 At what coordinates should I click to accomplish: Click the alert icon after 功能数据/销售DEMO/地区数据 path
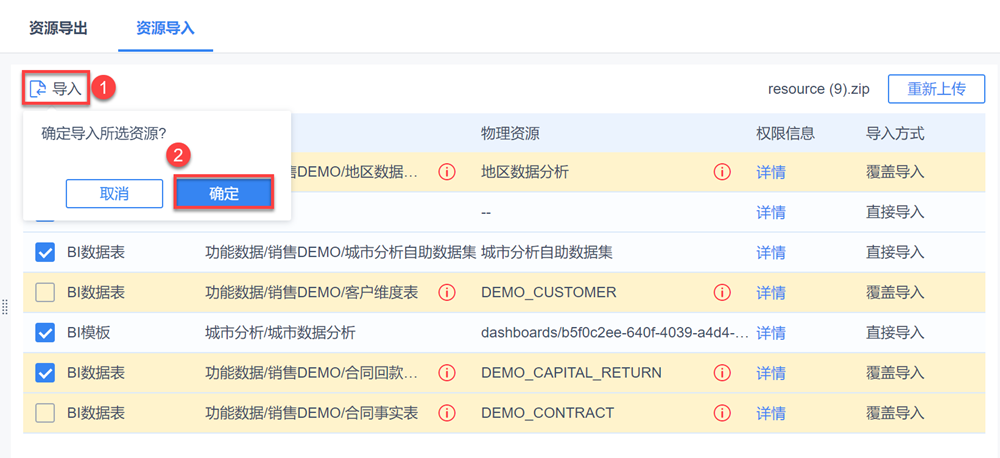coord(447,172)
